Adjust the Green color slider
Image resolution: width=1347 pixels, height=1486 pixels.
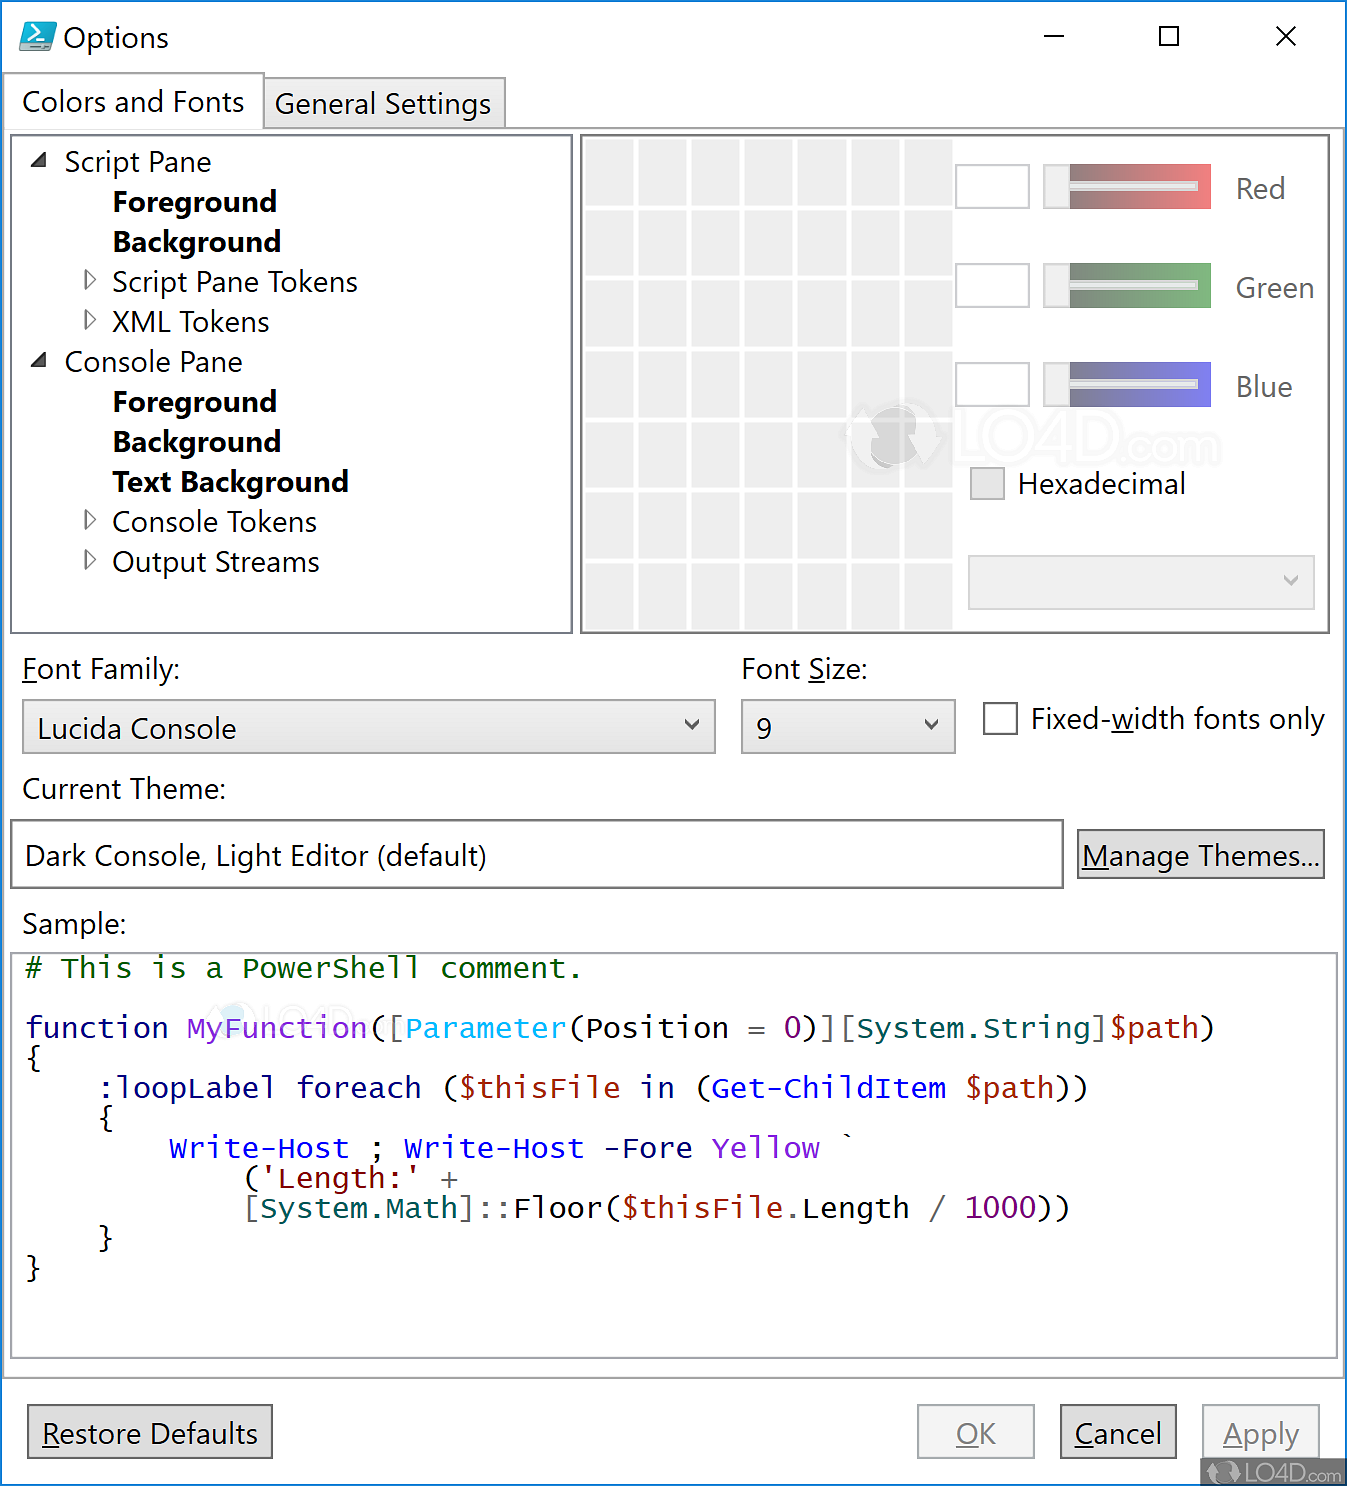coord(1127,285)
